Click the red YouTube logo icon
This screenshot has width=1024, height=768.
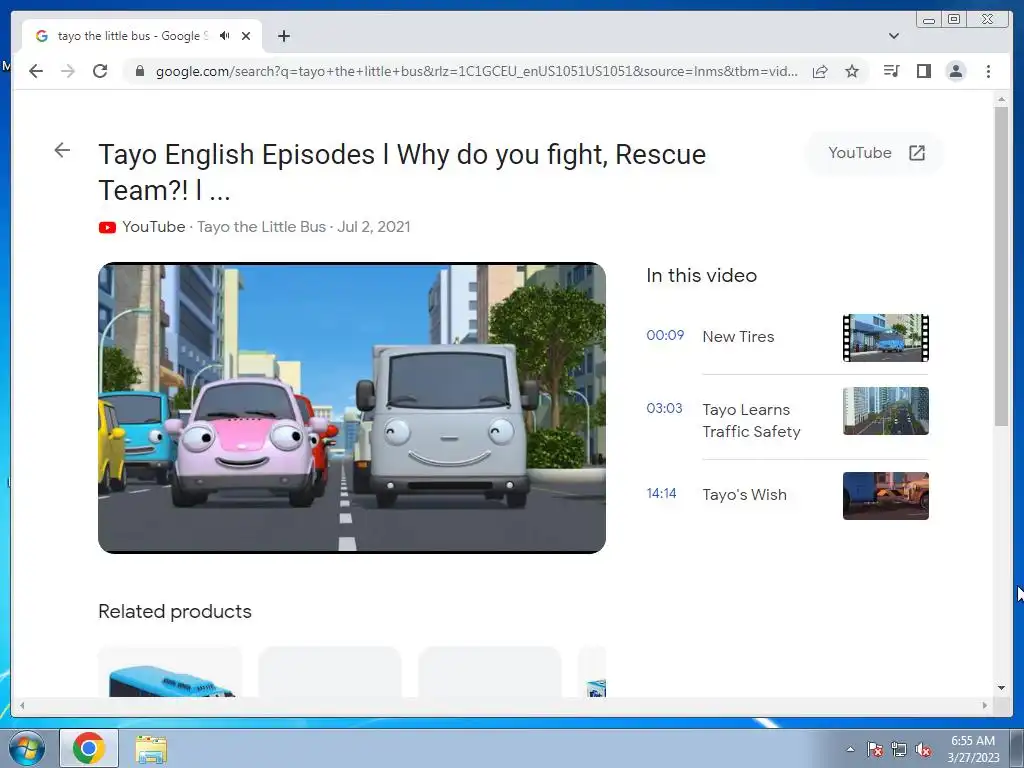coord(107,227)
